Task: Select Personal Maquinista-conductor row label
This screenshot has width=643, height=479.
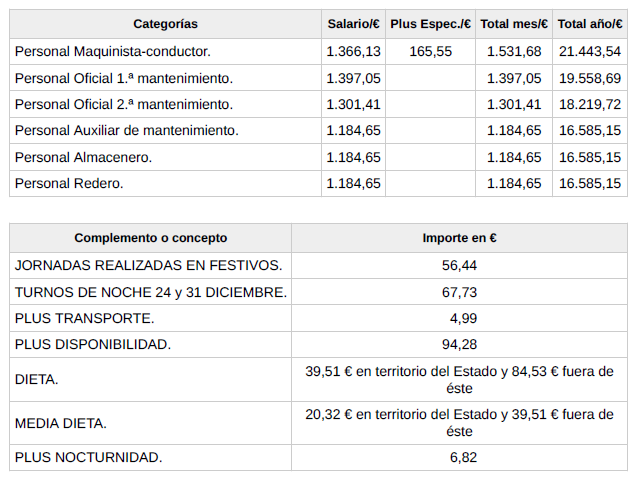Action: (113, 51)
